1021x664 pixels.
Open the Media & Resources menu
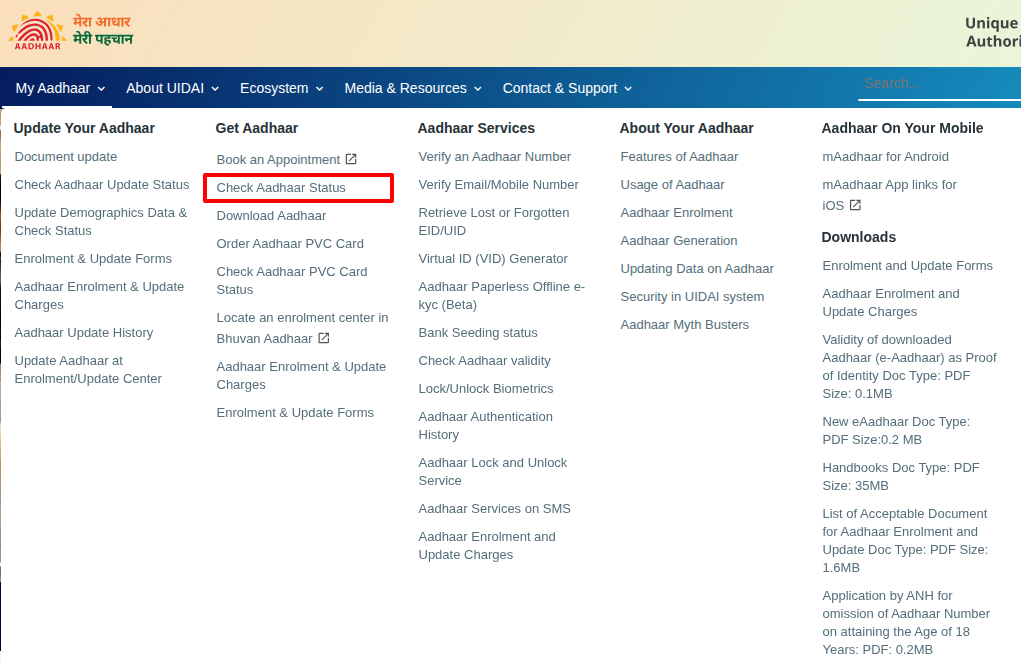click(x=413, y=88)
